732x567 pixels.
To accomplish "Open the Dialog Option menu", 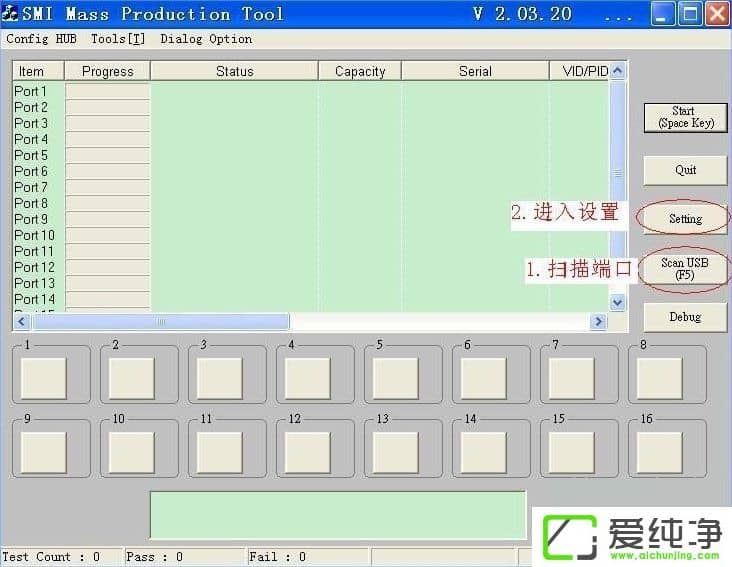I will tap(206, 39).
